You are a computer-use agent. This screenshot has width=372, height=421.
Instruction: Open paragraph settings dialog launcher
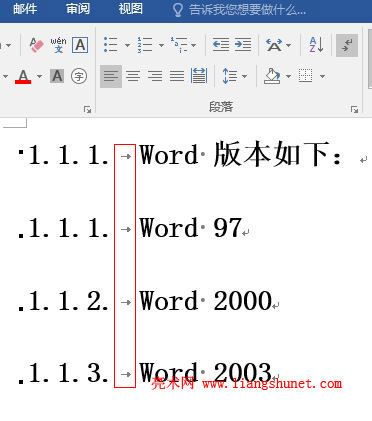354,109
